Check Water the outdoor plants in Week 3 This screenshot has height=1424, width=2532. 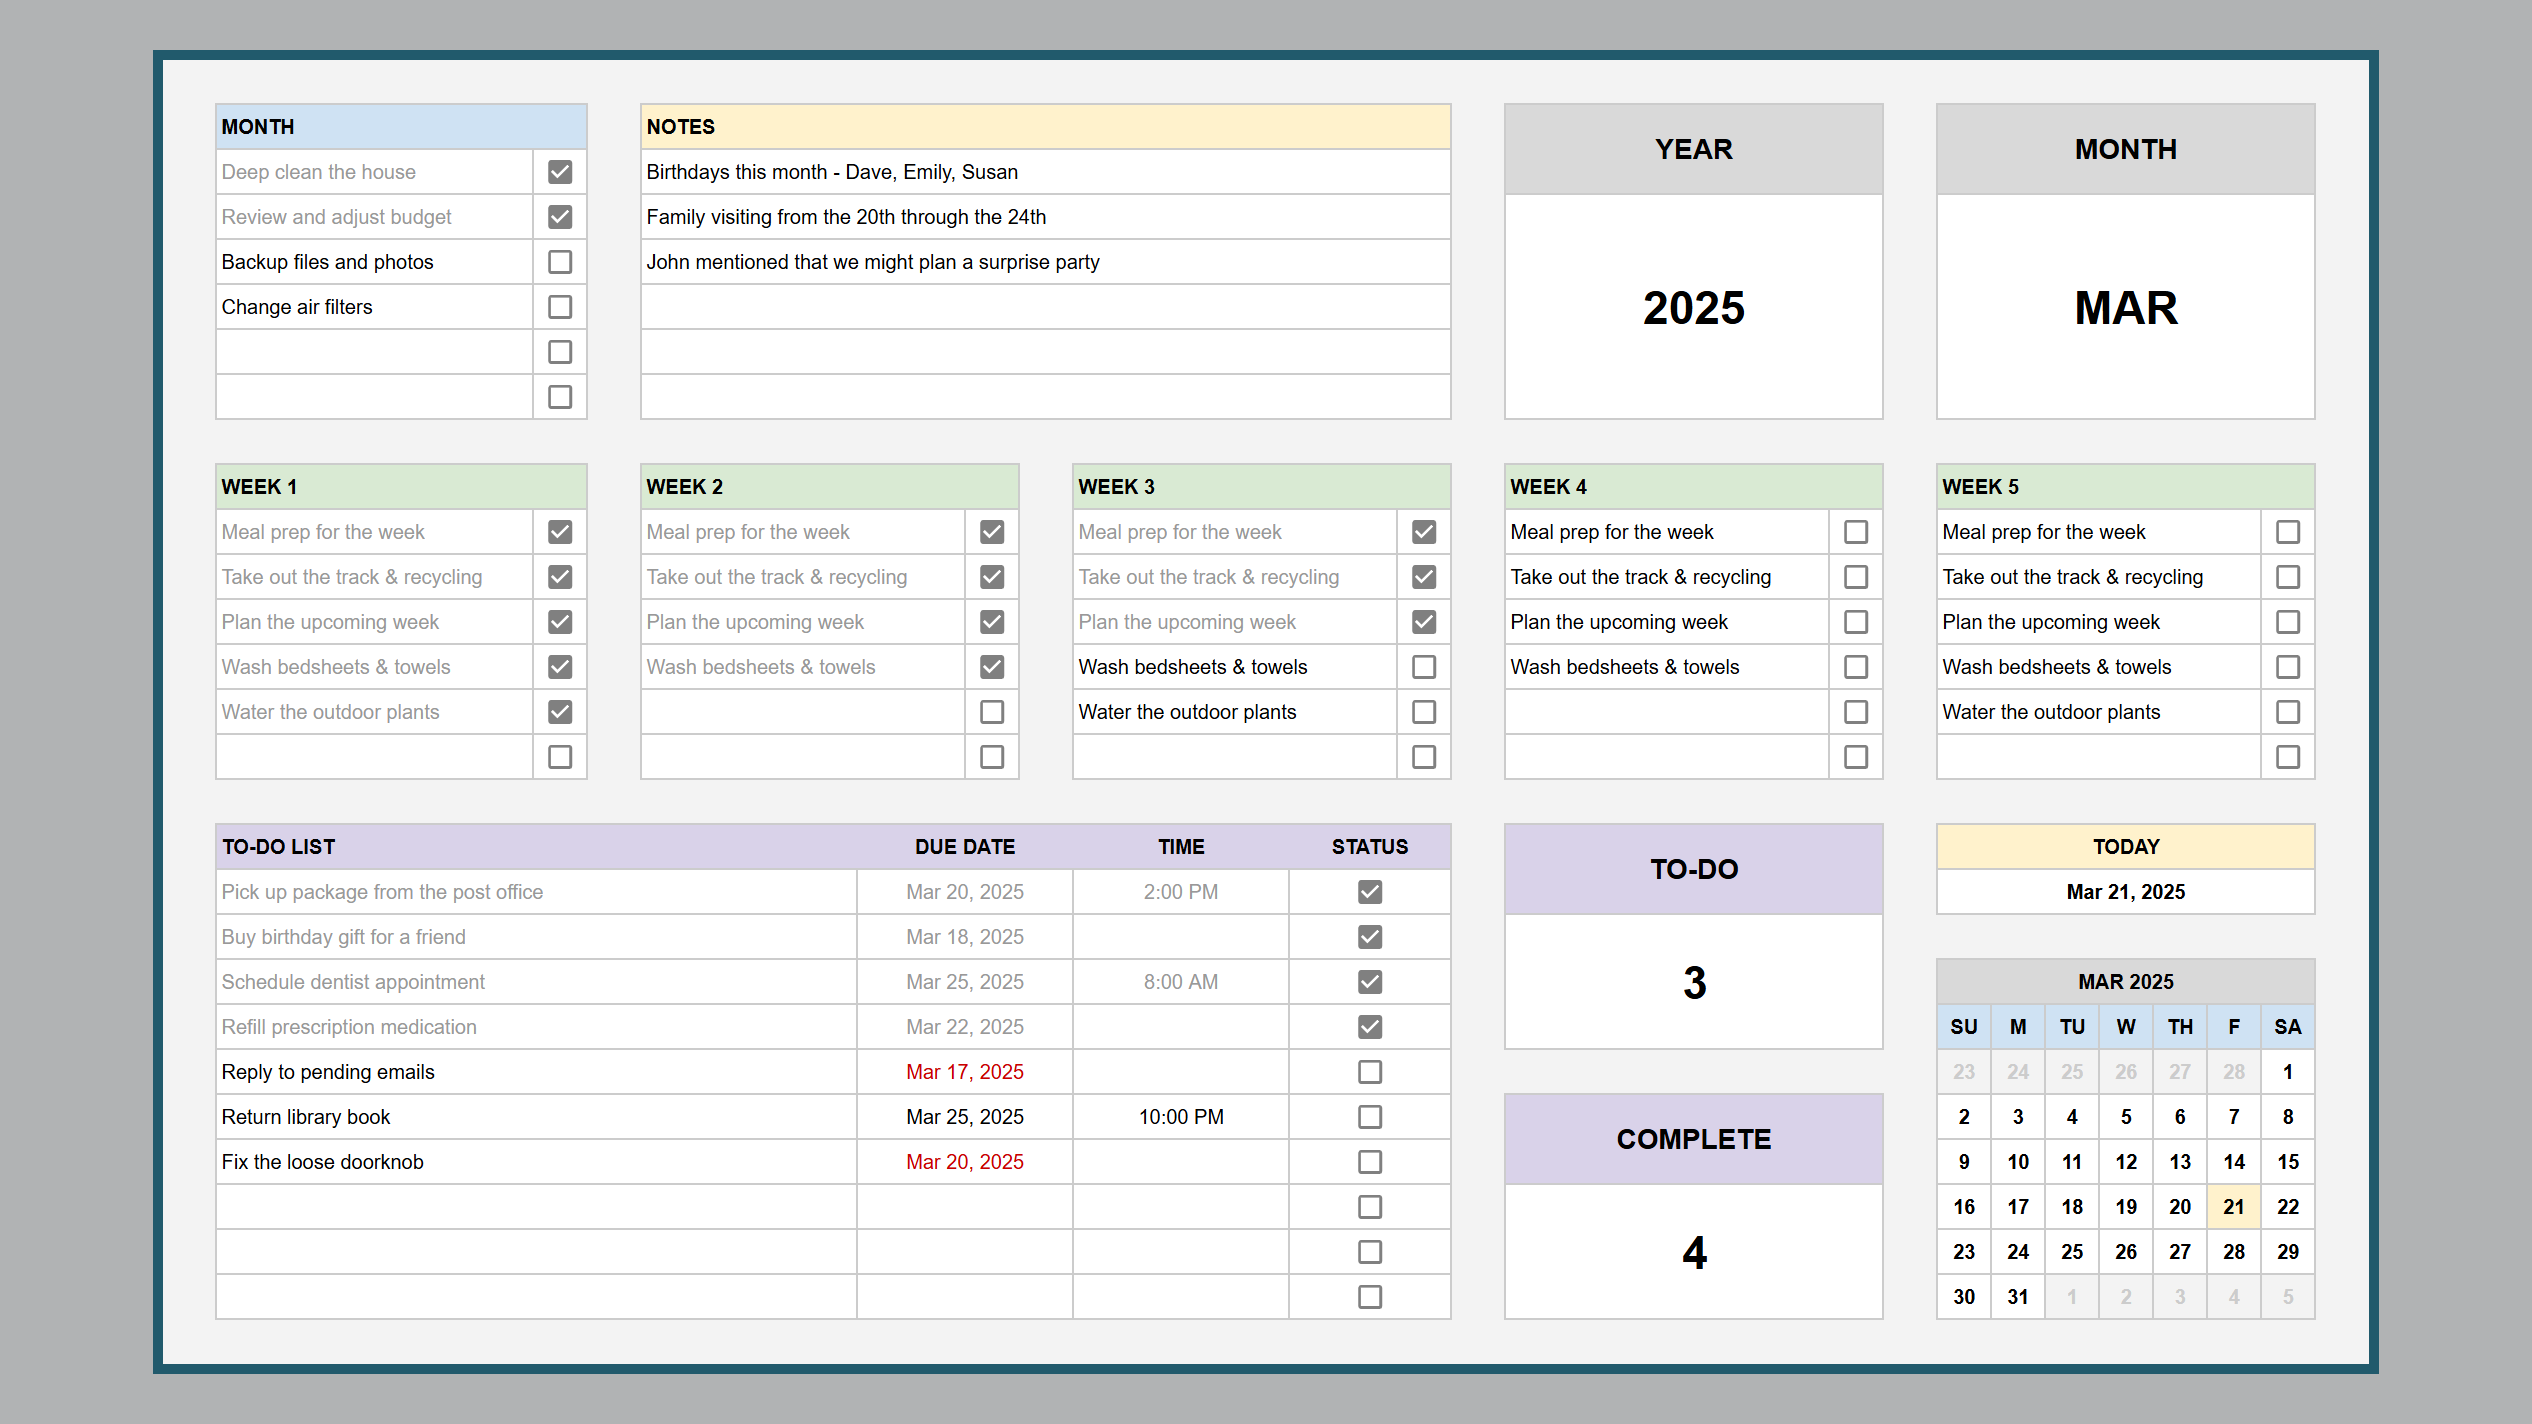pyautogui.click(x=1423, y=711)
